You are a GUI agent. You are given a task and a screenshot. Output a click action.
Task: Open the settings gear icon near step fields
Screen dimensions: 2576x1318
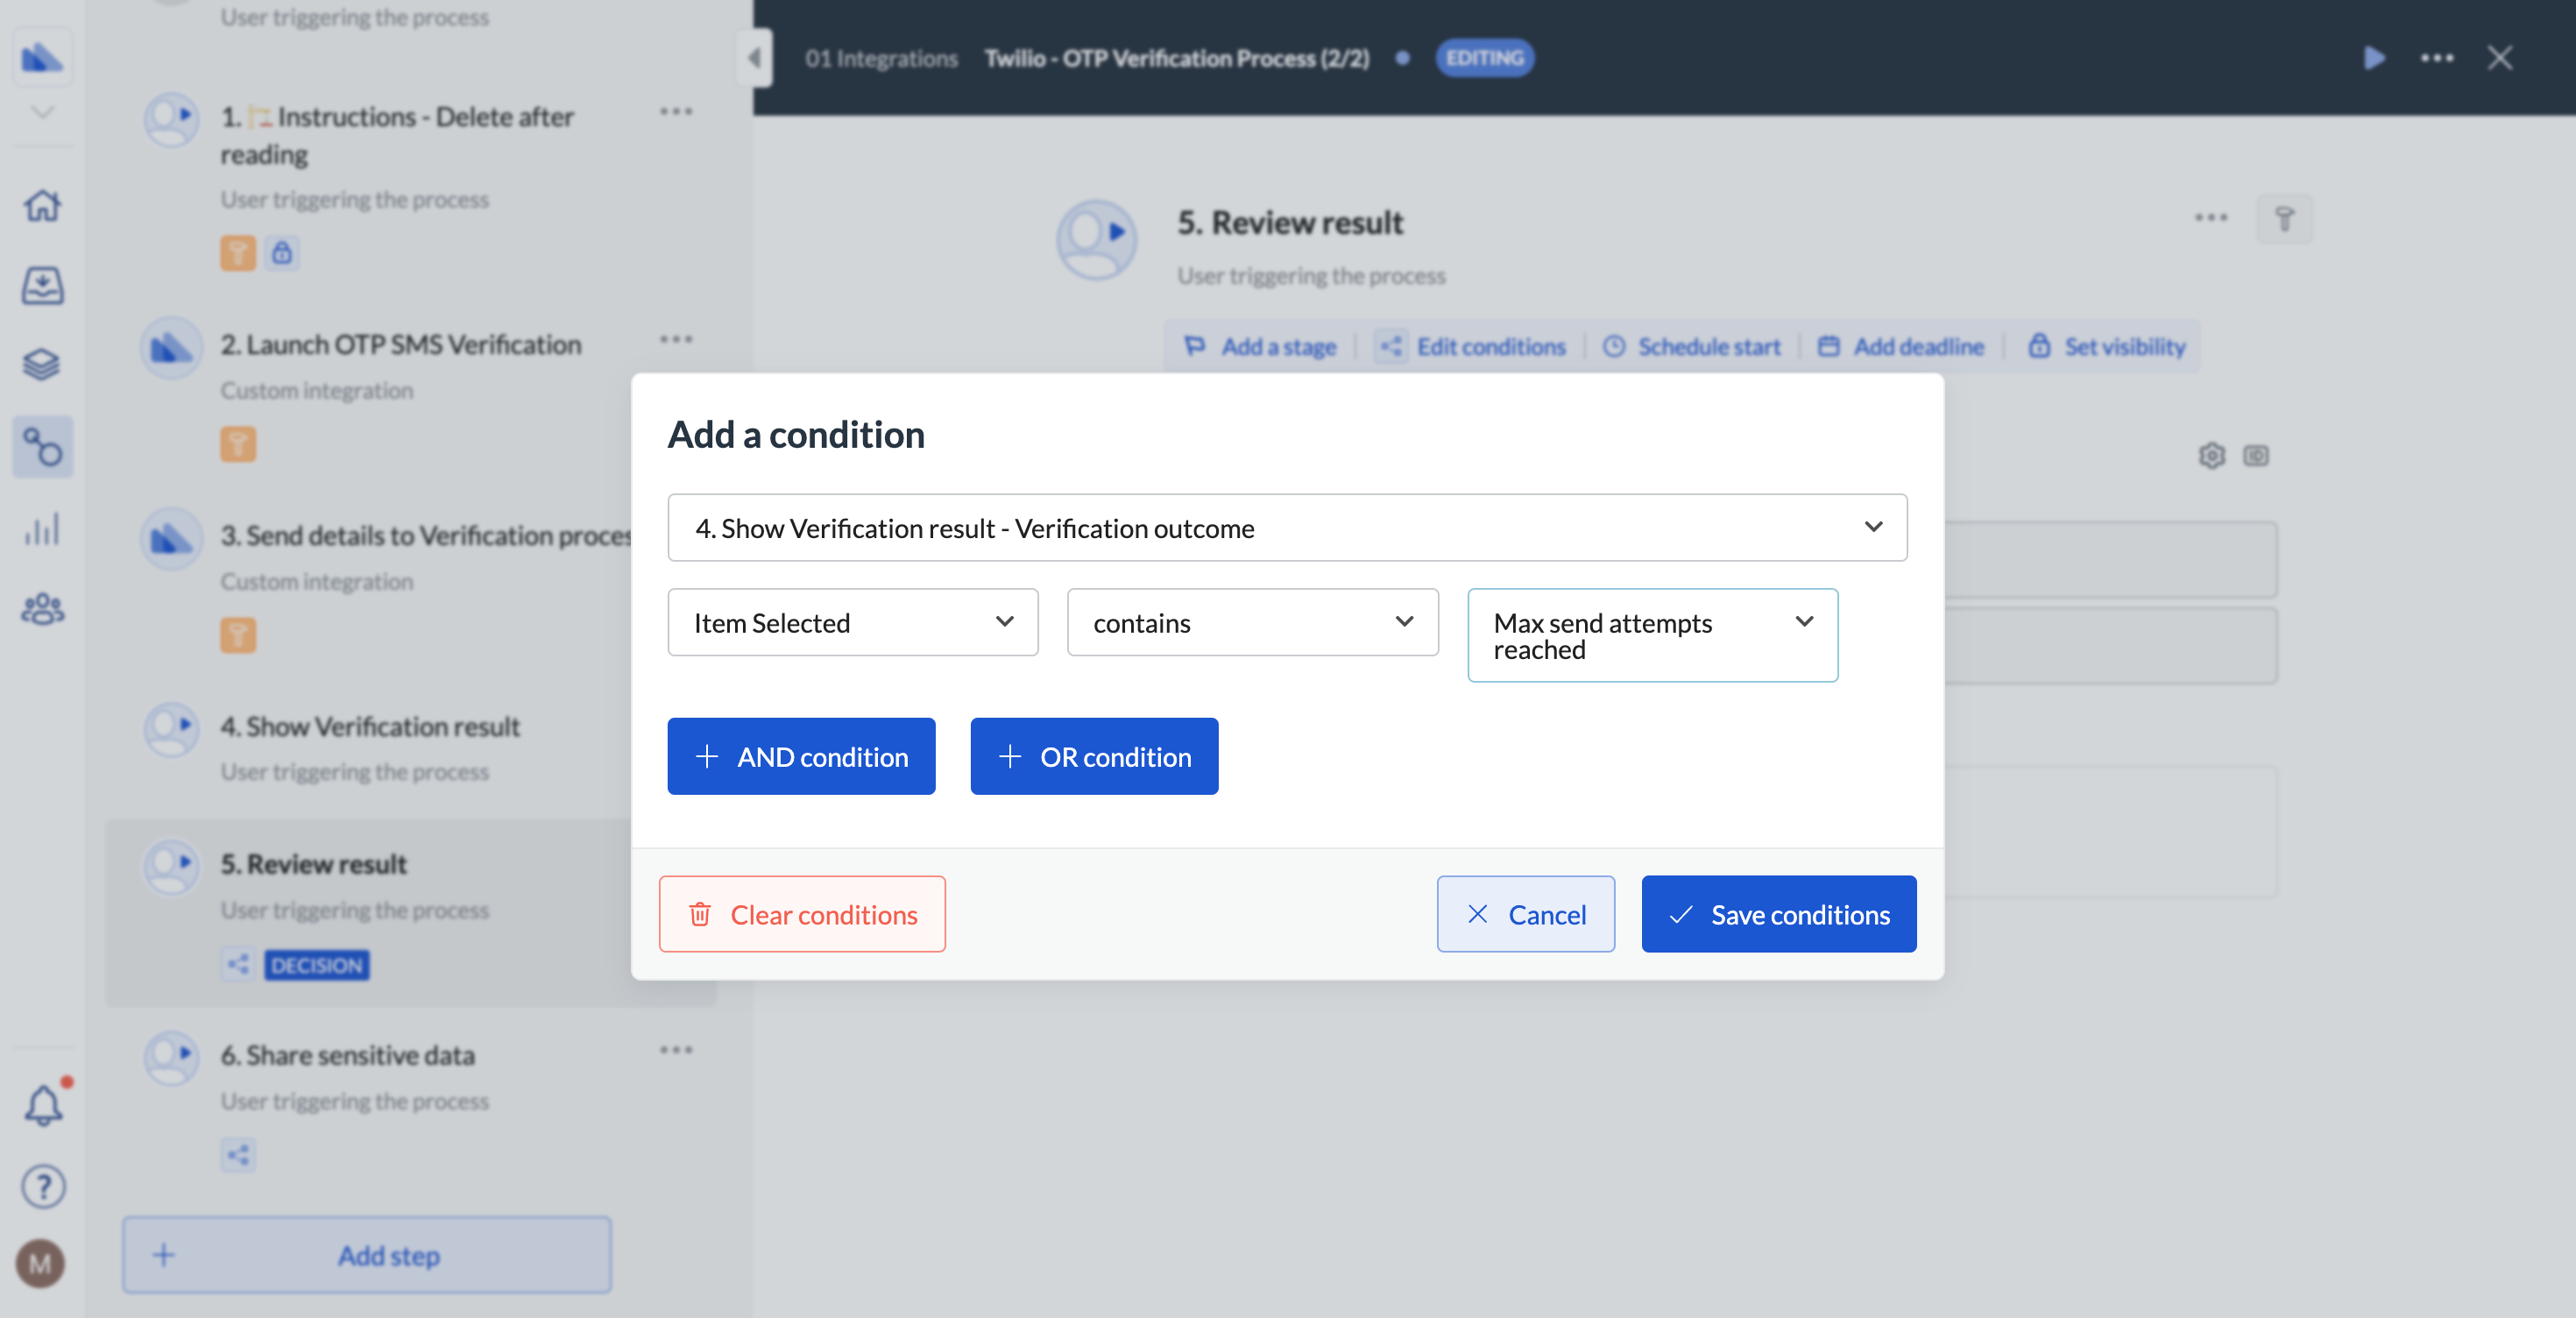[2212, 456]
